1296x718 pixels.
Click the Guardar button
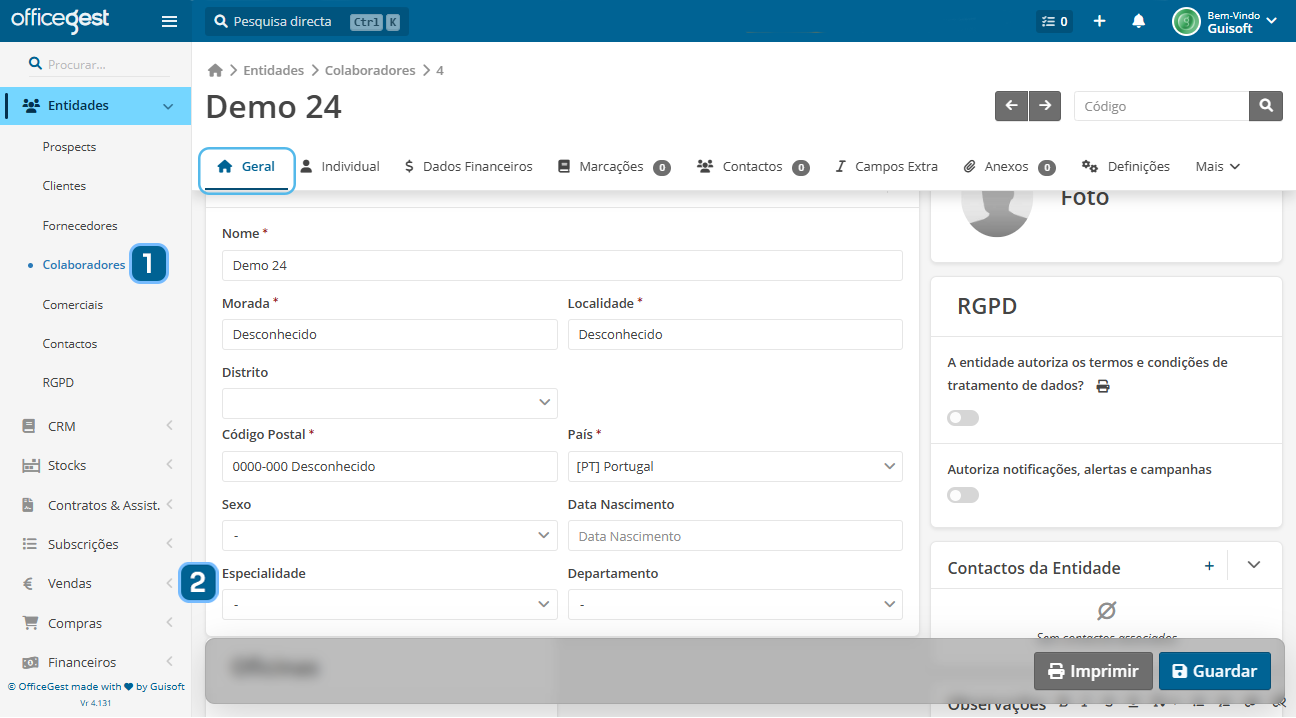1214,671
